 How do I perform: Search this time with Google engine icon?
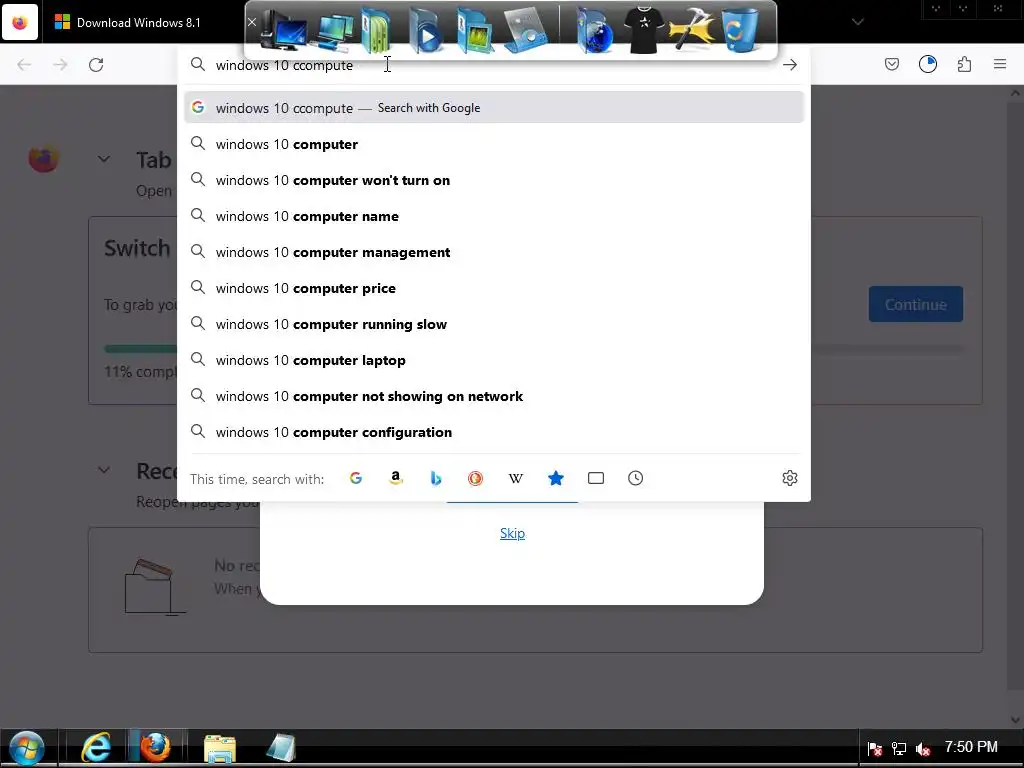[x=356, y=478]
